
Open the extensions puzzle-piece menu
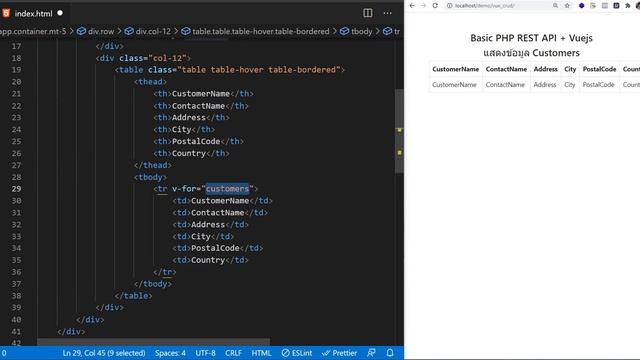(x=628, y=5)
